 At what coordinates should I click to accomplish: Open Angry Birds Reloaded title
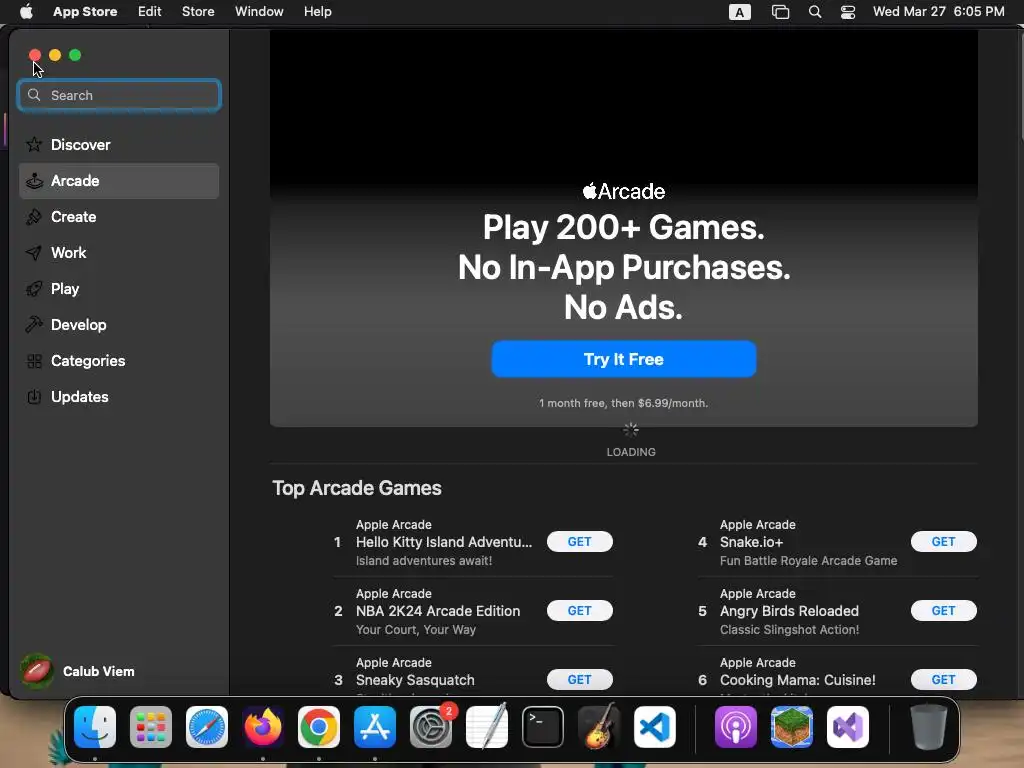point(790,611)
